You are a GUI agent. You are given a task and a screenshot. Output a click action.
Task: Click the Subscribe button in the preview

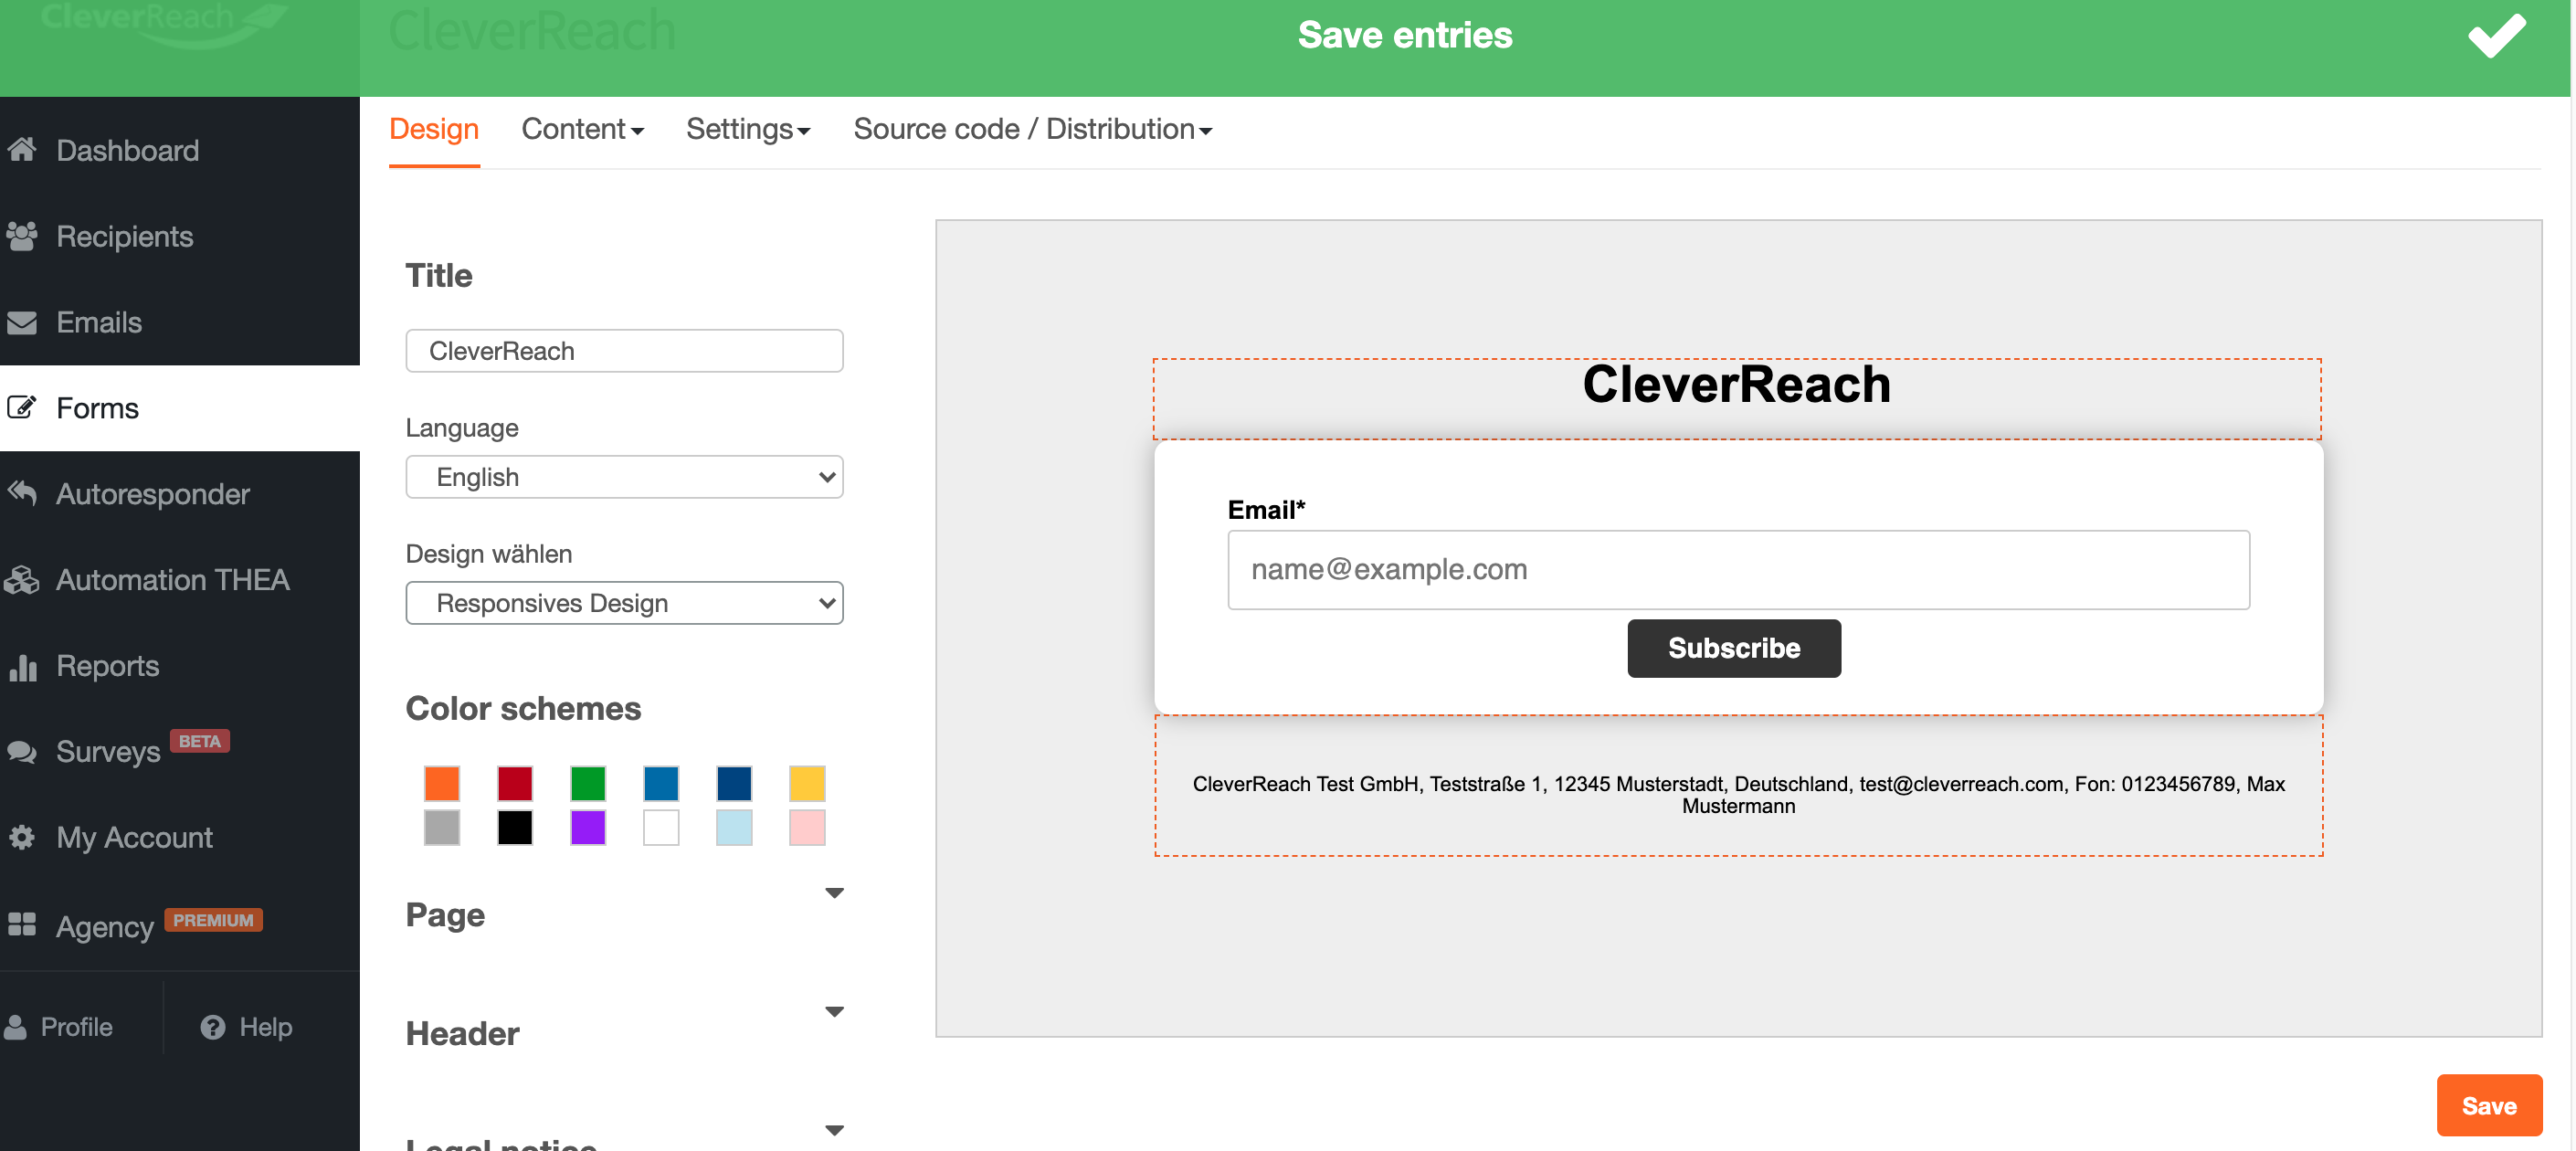(x=1733, y=648)
